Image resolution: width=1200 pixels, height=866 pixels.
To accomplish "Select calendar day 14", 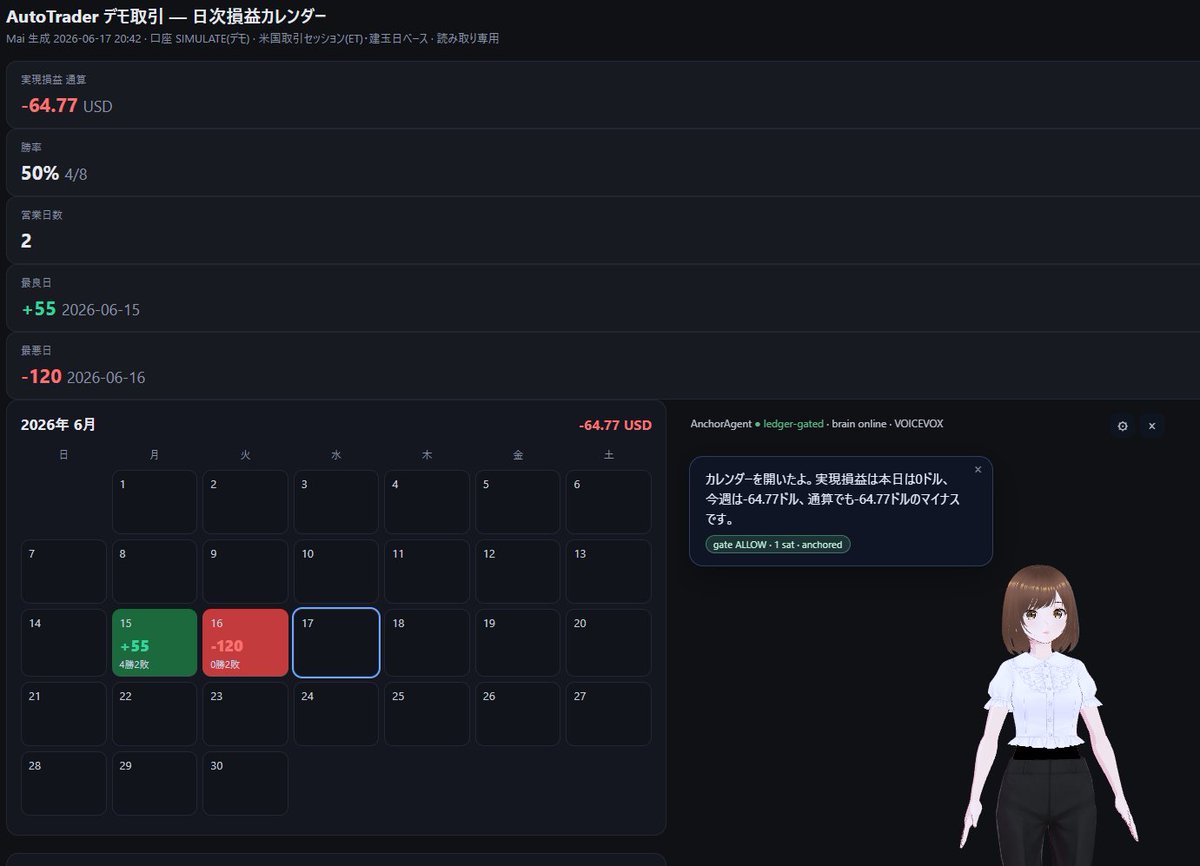I will tap(64, 642).
